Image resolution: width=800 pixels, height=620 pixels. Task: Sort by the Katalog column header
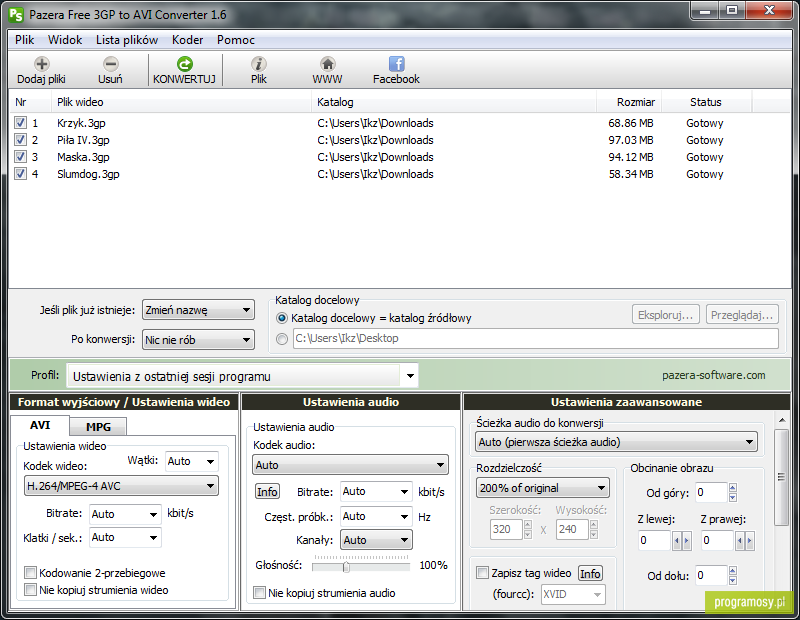pos(454,102)
